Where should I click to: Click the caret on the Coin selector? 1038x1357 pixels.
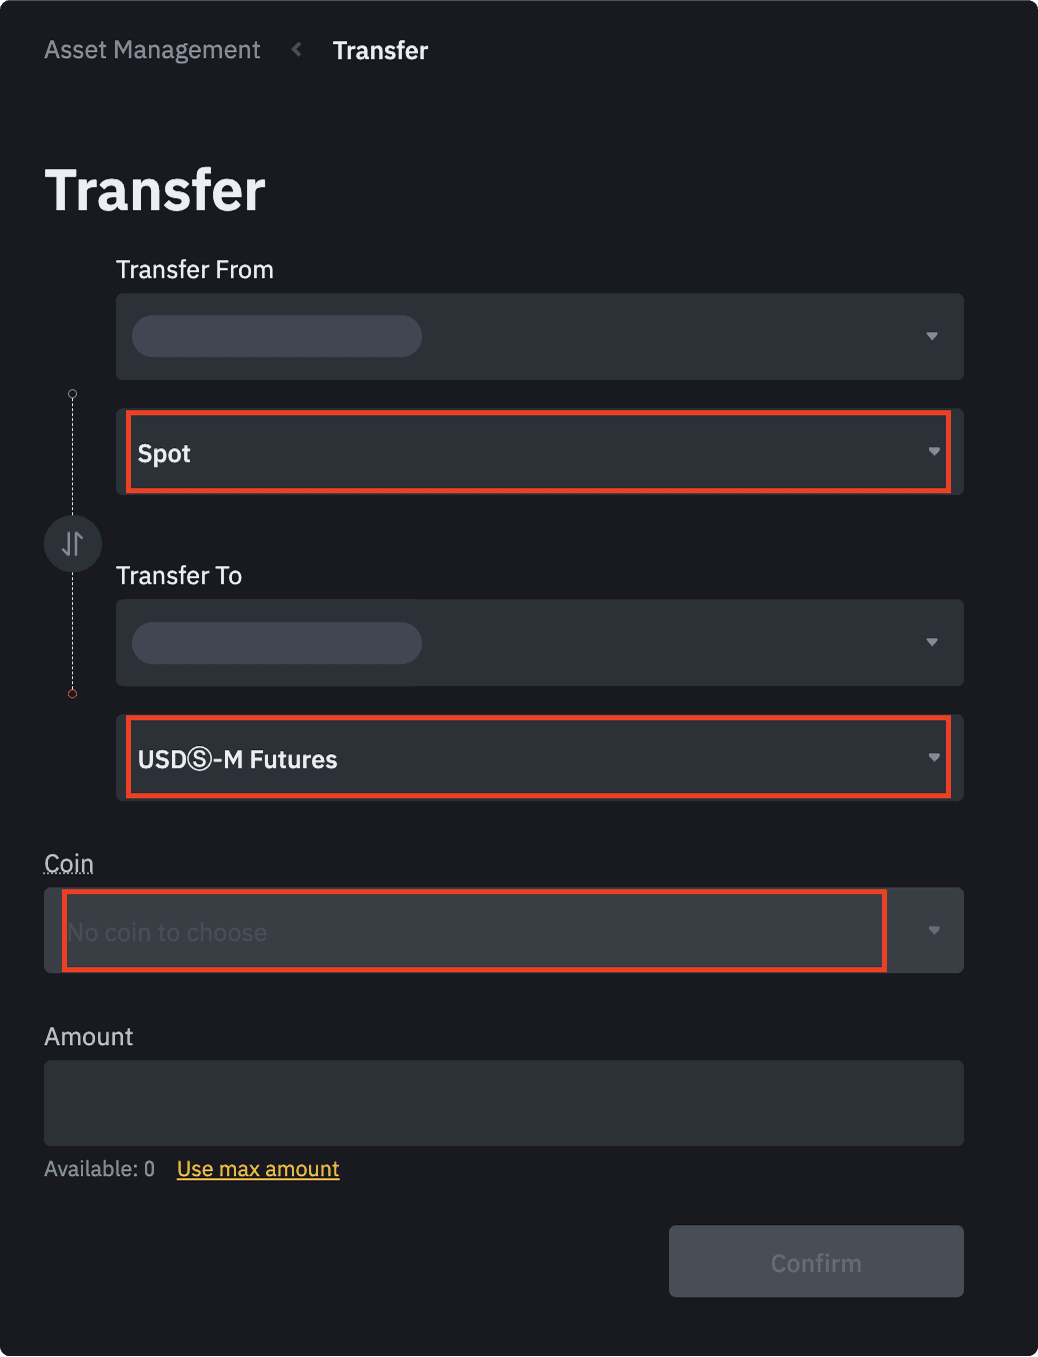pos(933,930)
